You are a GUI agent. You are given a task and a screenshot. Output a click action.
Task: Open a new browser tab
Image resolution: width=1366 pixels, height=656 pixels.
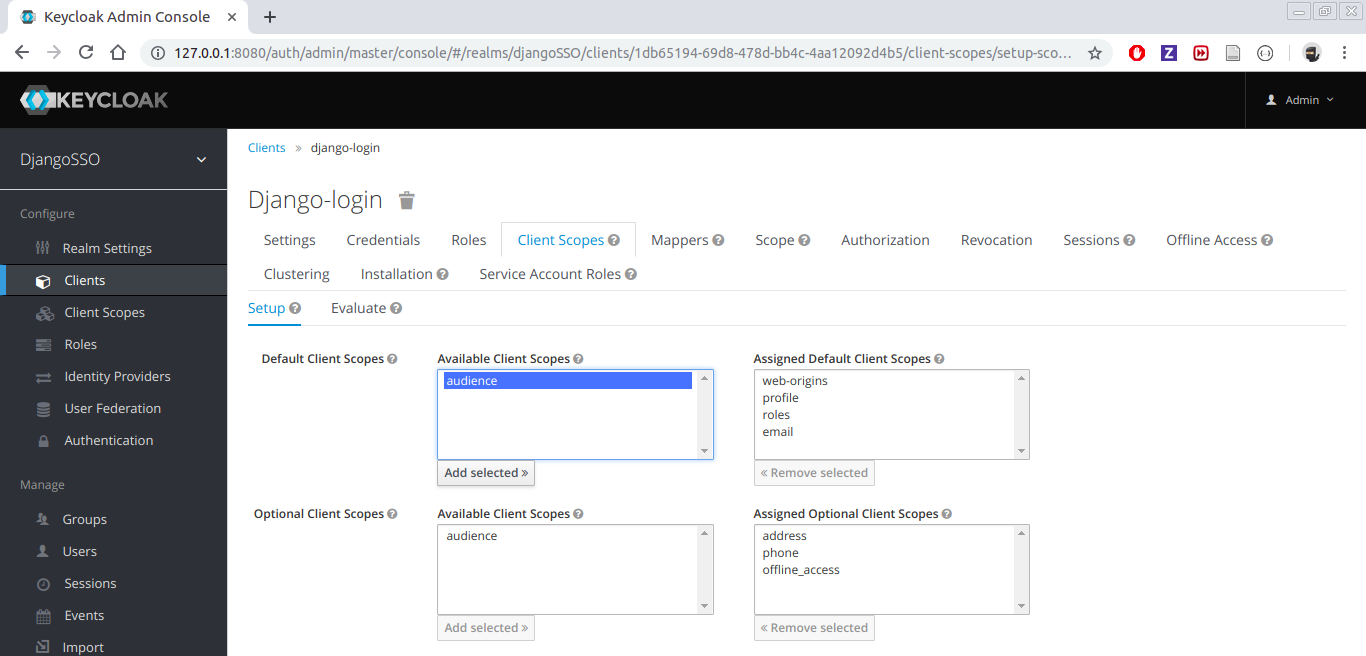pos(270,17)
